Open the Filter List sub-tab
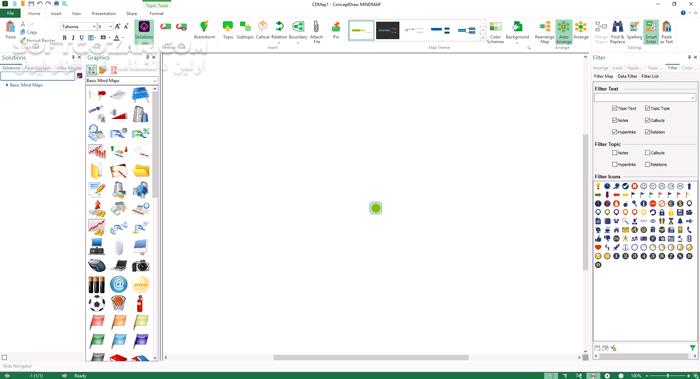The width and height of the screenshot is (700, 379). click(650, 76)
